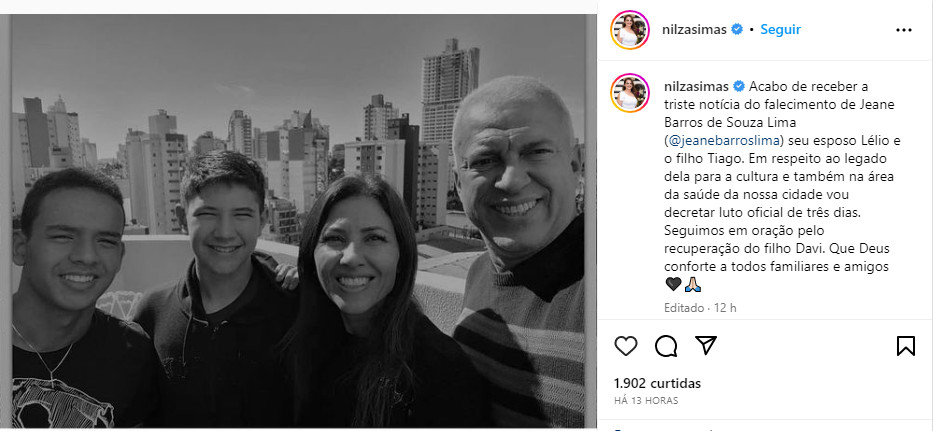Click the profile avatar next to the caption
The image size is (938, 431).
(629, 92)
